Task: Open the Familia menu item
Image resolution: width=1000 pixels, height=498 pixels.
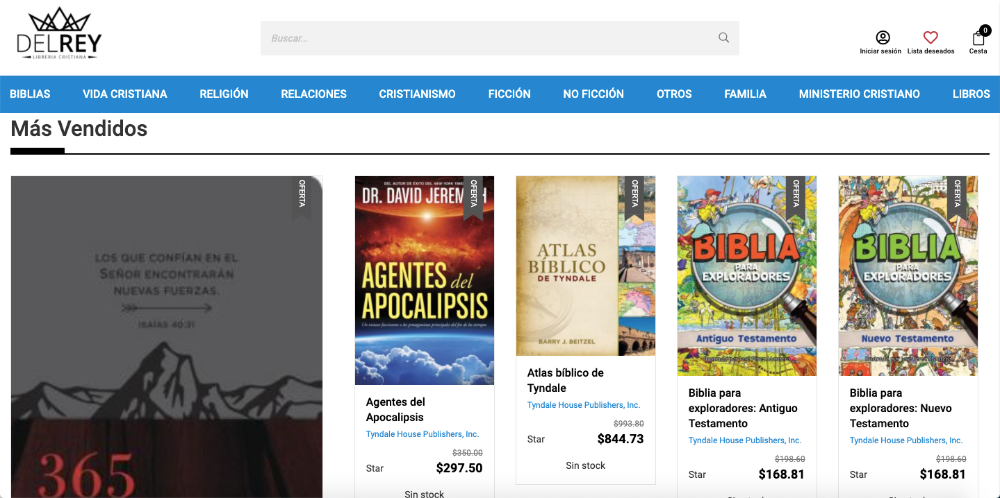Action: 745,94
